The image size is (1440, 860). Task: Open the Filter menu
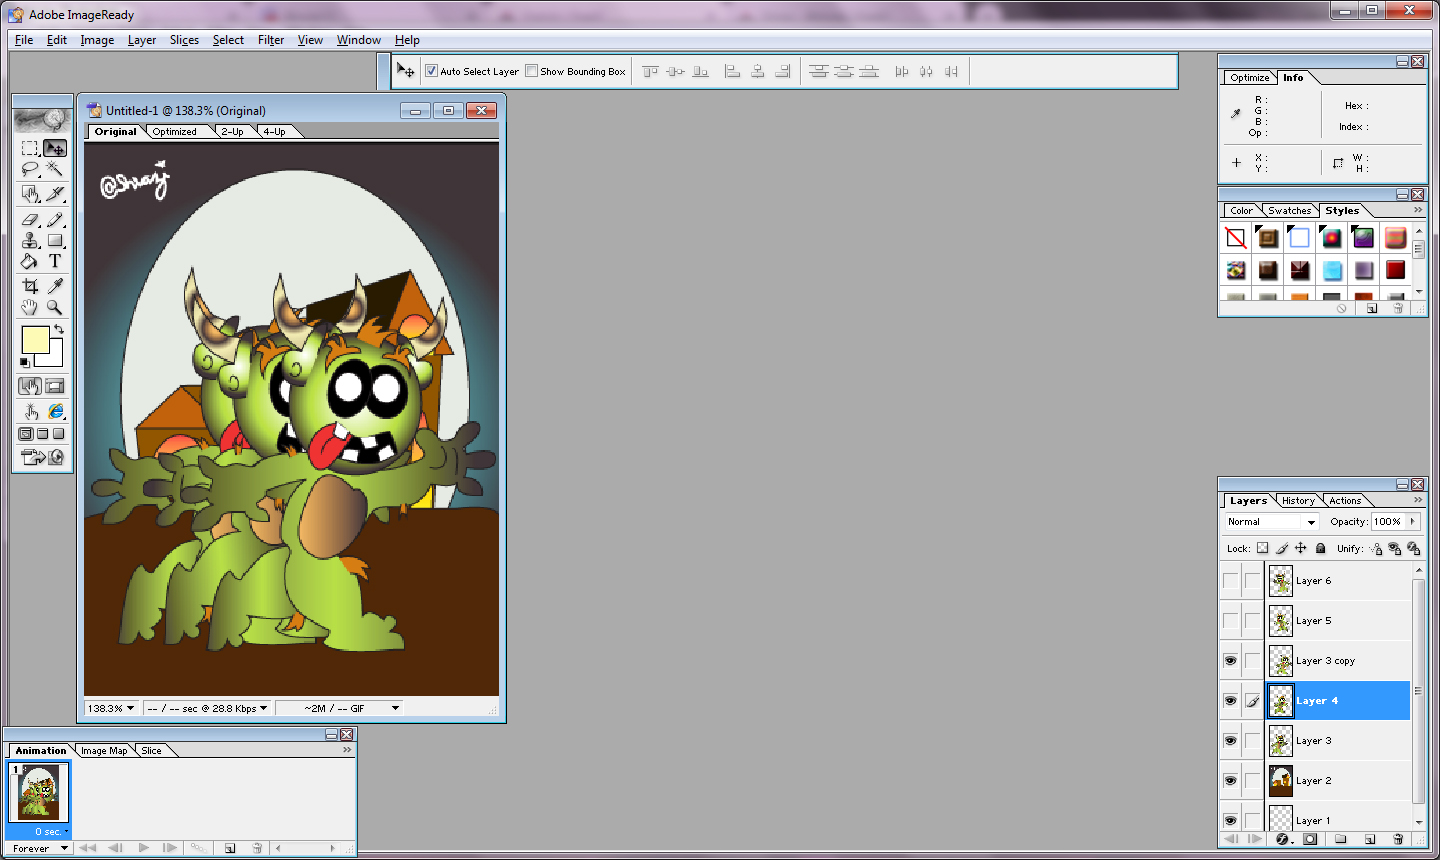[x=271, y=40]
